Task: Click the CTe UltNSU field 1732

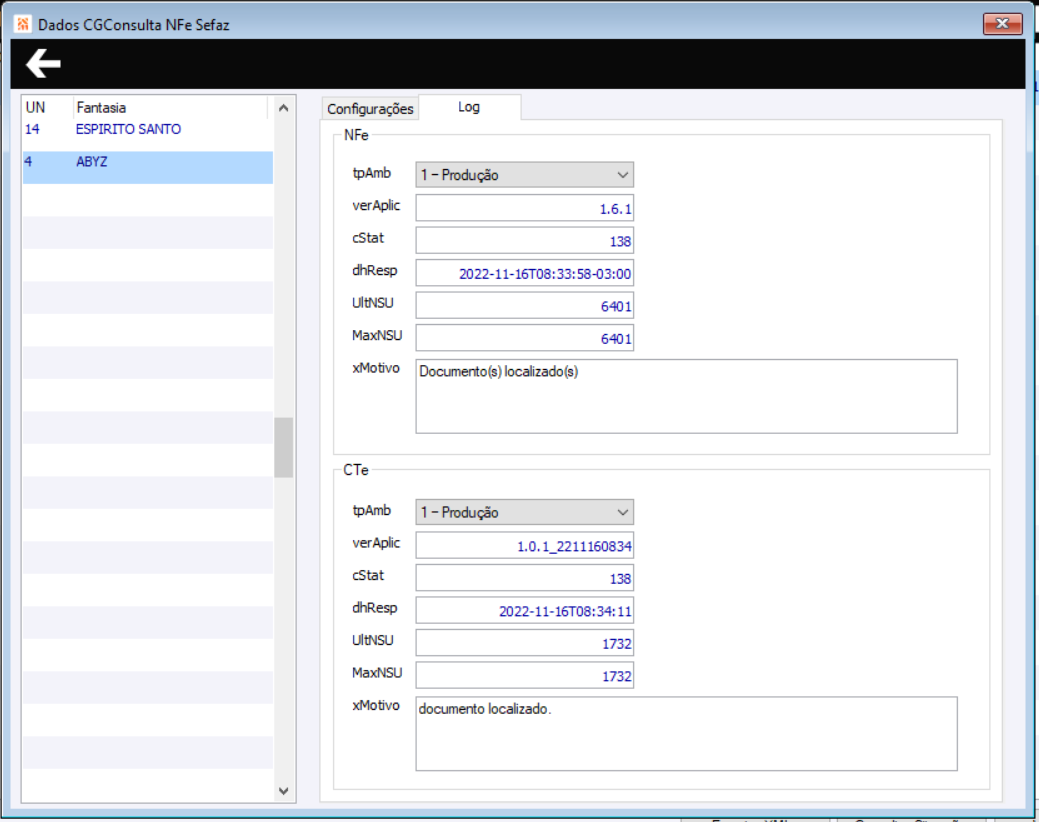Action: click(524, 642)
